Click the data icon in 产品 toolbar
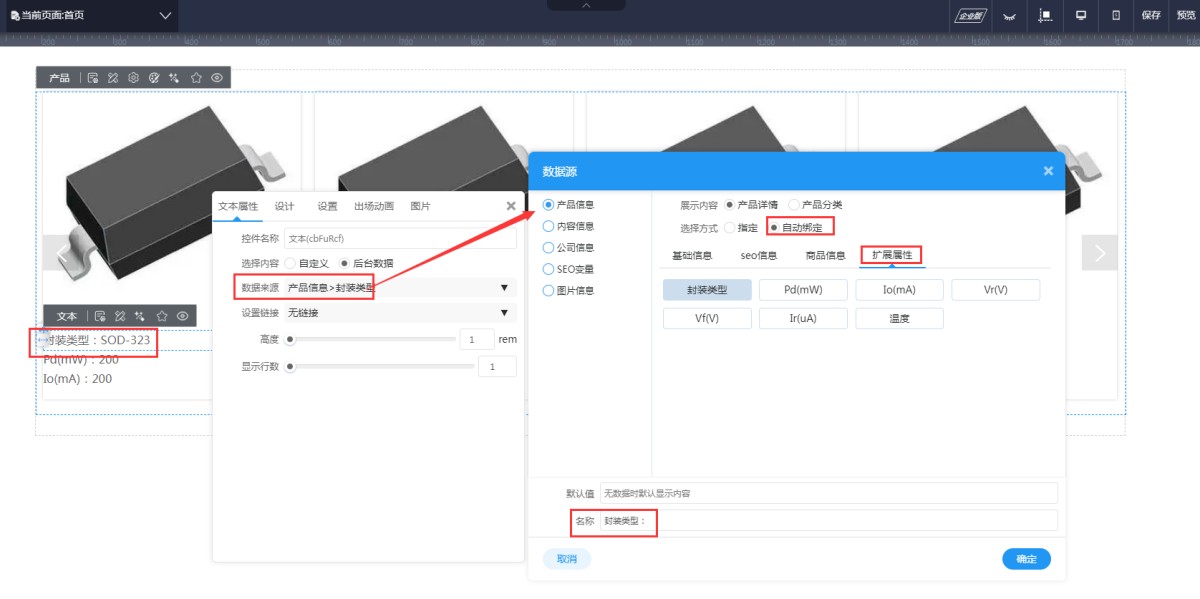 pyautogui.click(x=93, y=77)
